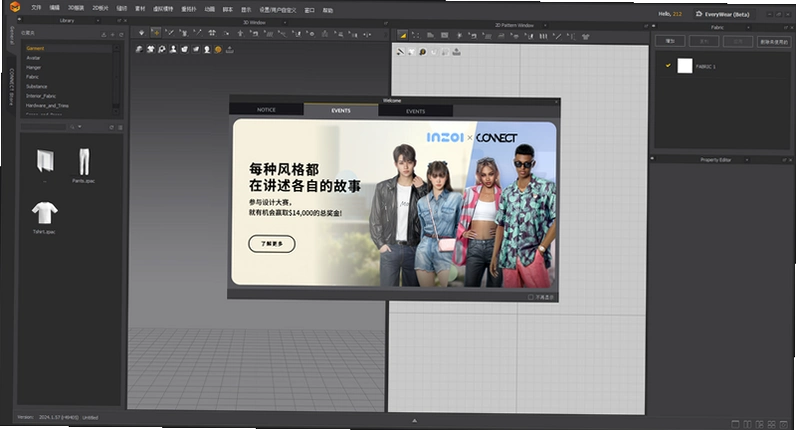Screen dimensions: 796x430
Task: Click the diagonal line tool in 2D toolbar
Action: 557,37
